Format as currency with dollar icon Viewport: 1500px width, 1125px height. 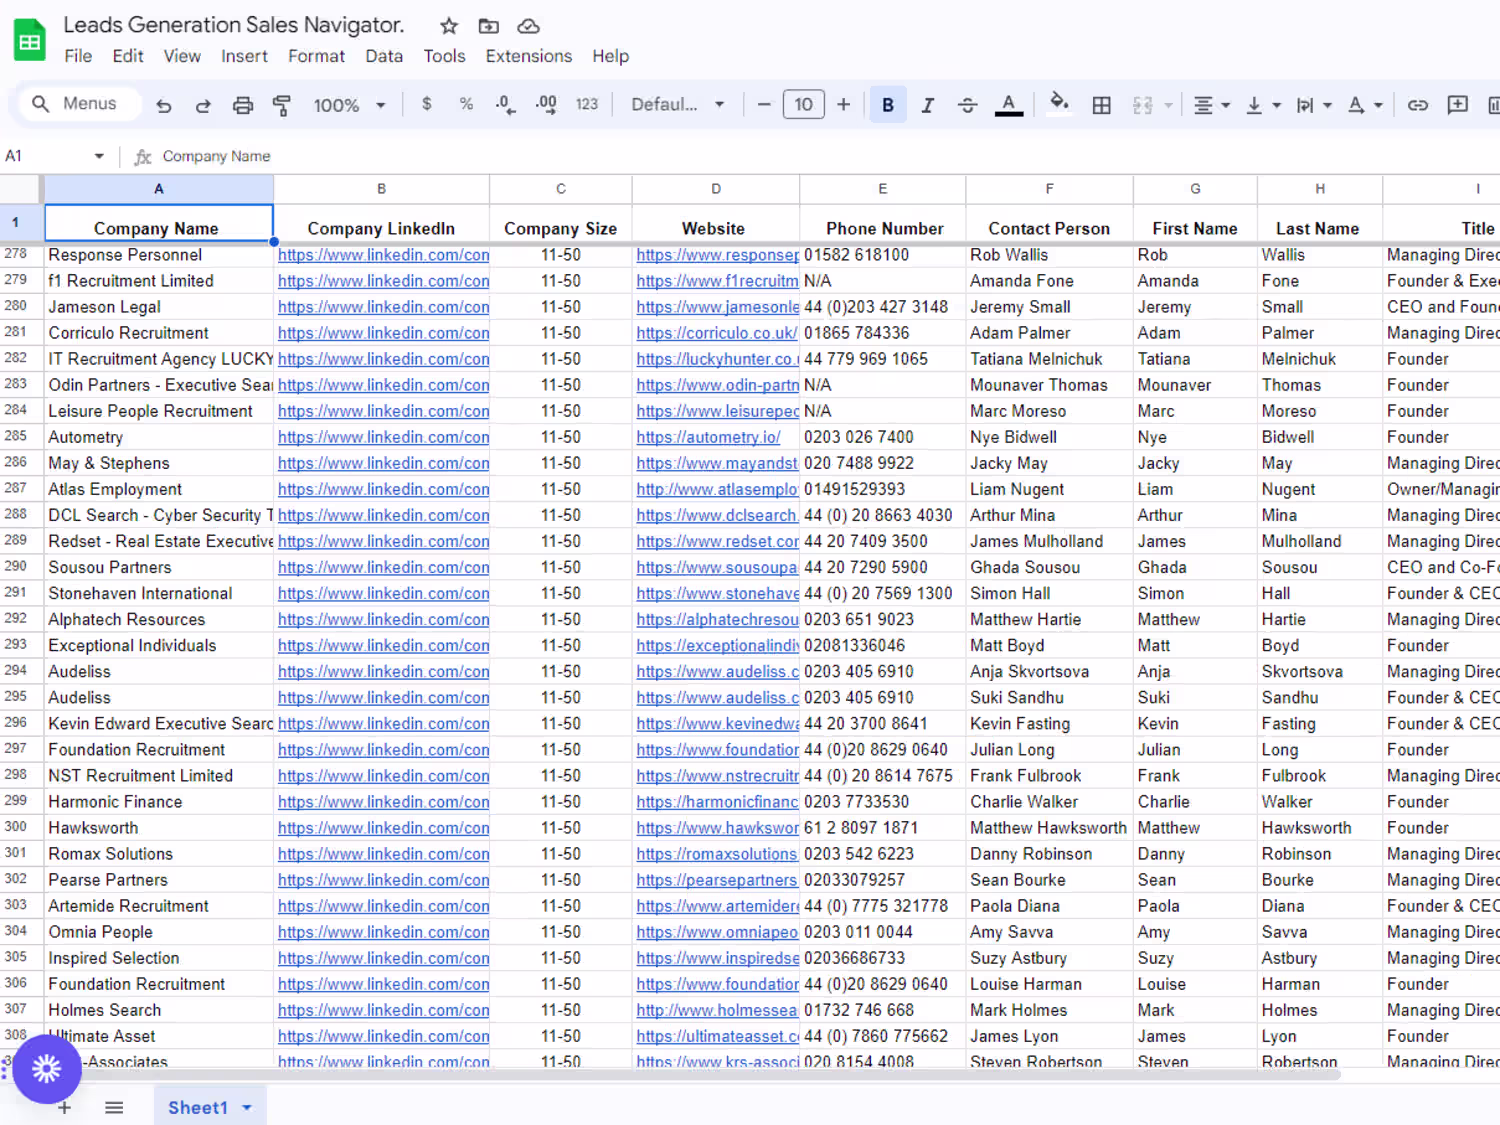point(427,104)
